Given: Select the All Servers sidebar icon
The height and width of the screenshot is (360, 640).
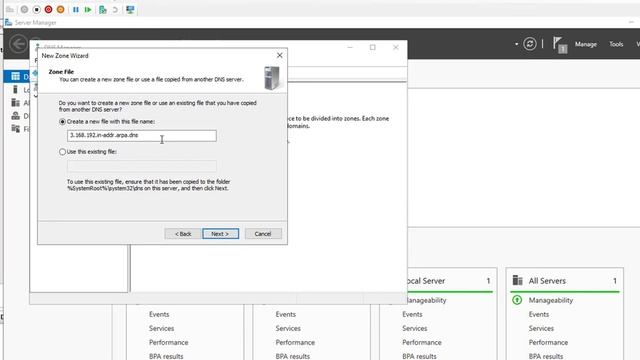Looking at the screenshot, I should (x=16, y=102).
